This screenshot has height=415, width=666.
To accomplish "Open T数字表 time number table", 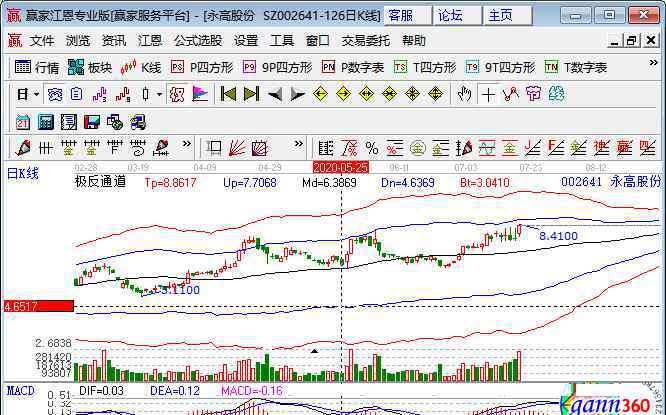I will 576,67.
